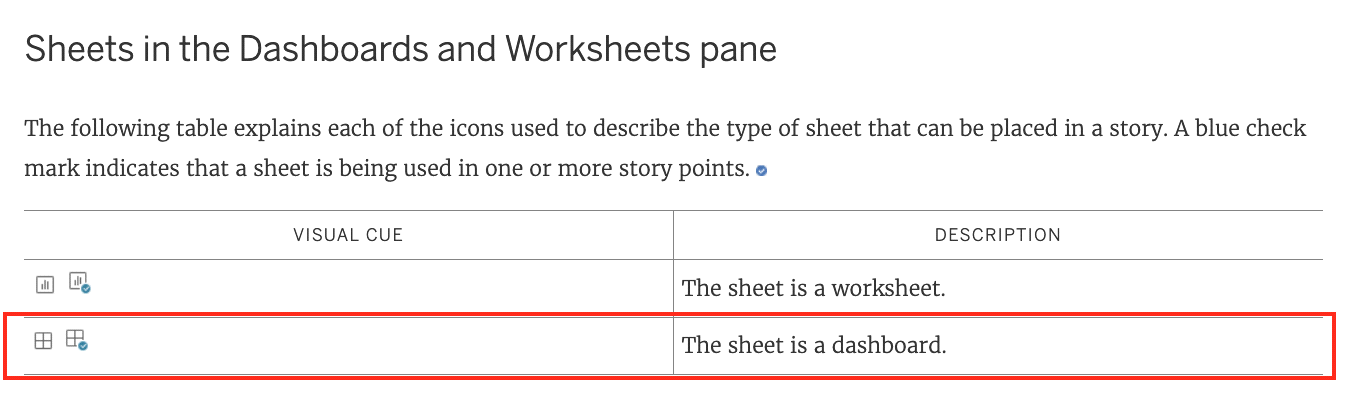This screenshot has width=1346, height=404.
Task: Select the "VISUAL CUE" column header
Action: pyautogui.click(x=348, y=235)
